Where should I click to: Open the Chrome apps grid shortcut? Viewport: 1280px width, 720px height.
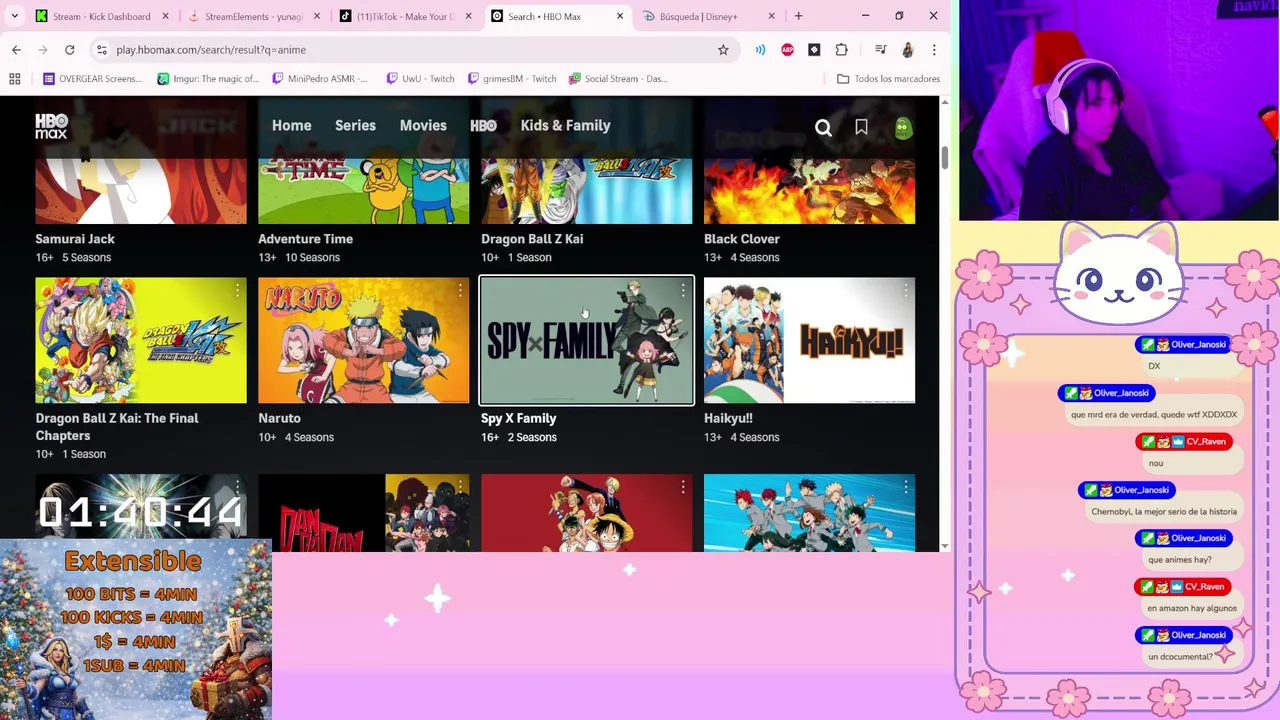click(x=15, y=78)
